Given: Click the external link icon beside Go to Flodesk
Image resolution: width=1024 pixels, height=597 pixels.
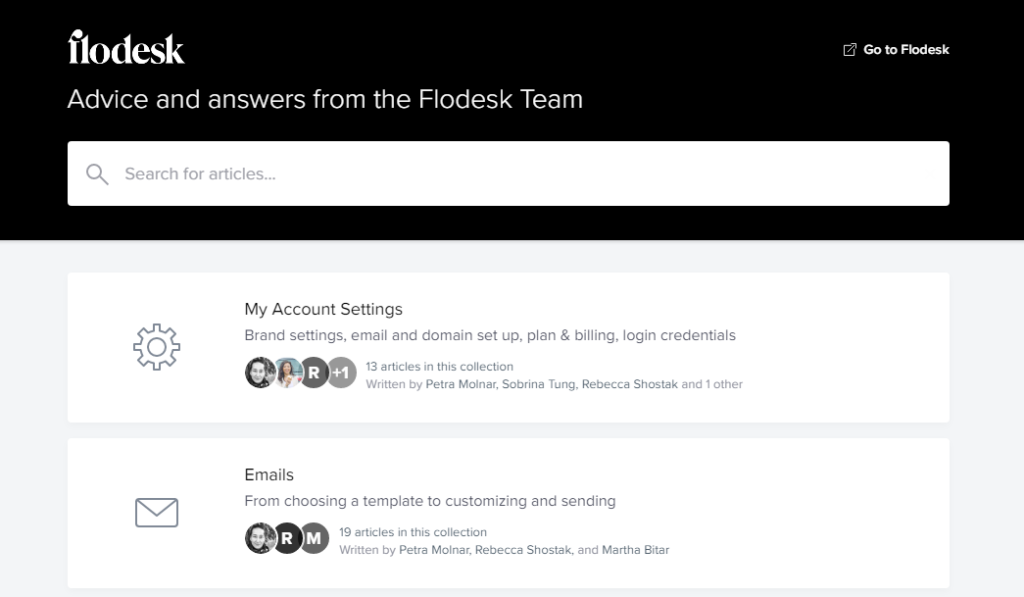Looking at the screenshot, I should coord(850,50).
